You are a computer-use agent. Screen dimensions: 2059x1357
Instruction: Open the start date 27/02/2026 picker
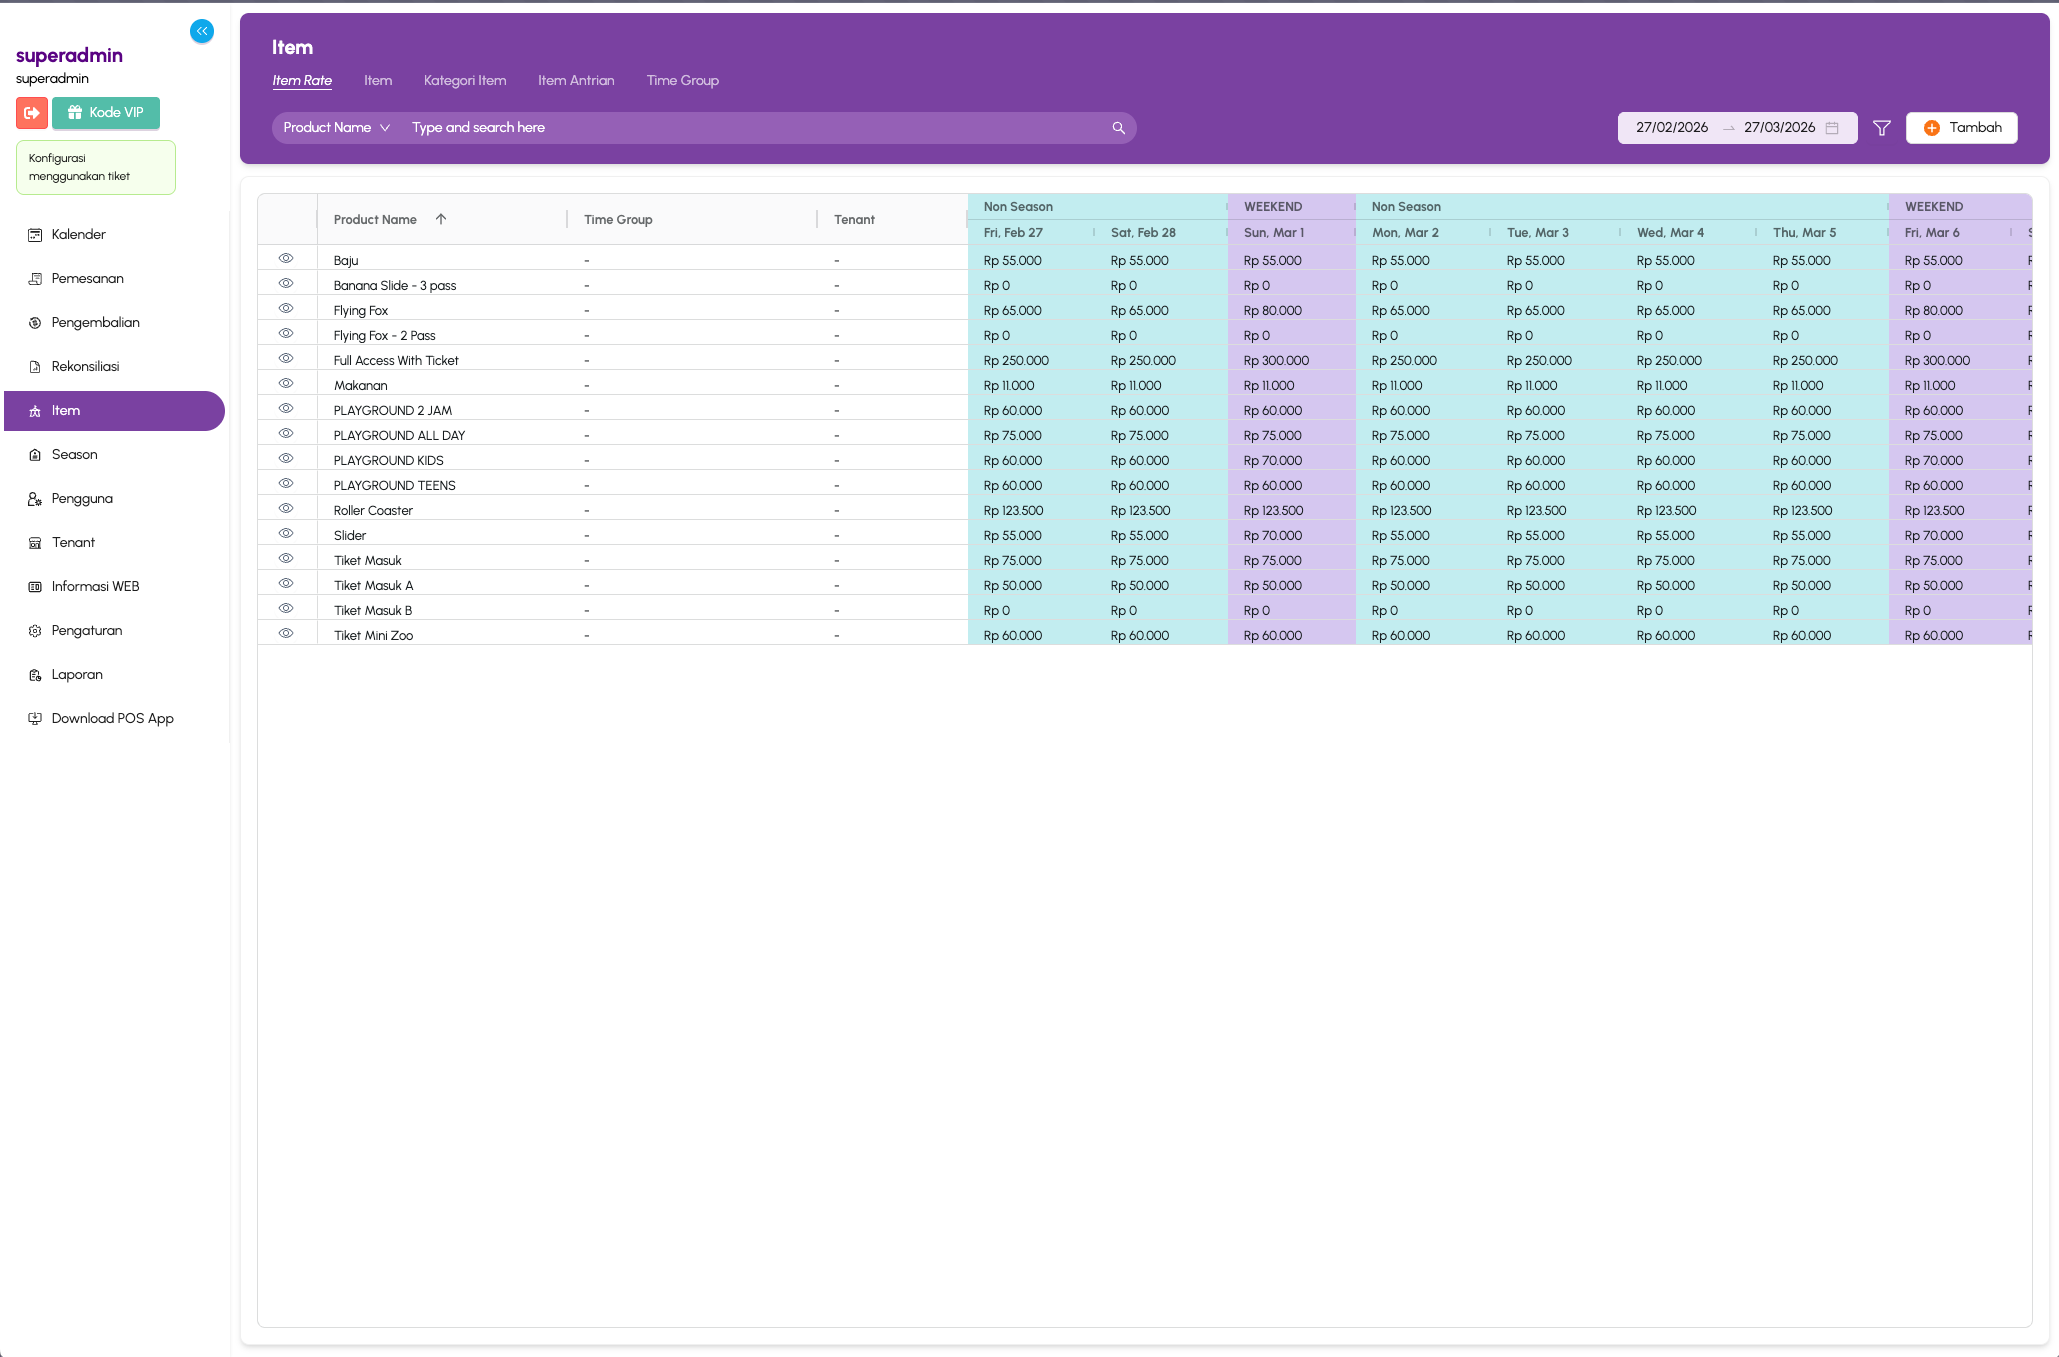1671,128
